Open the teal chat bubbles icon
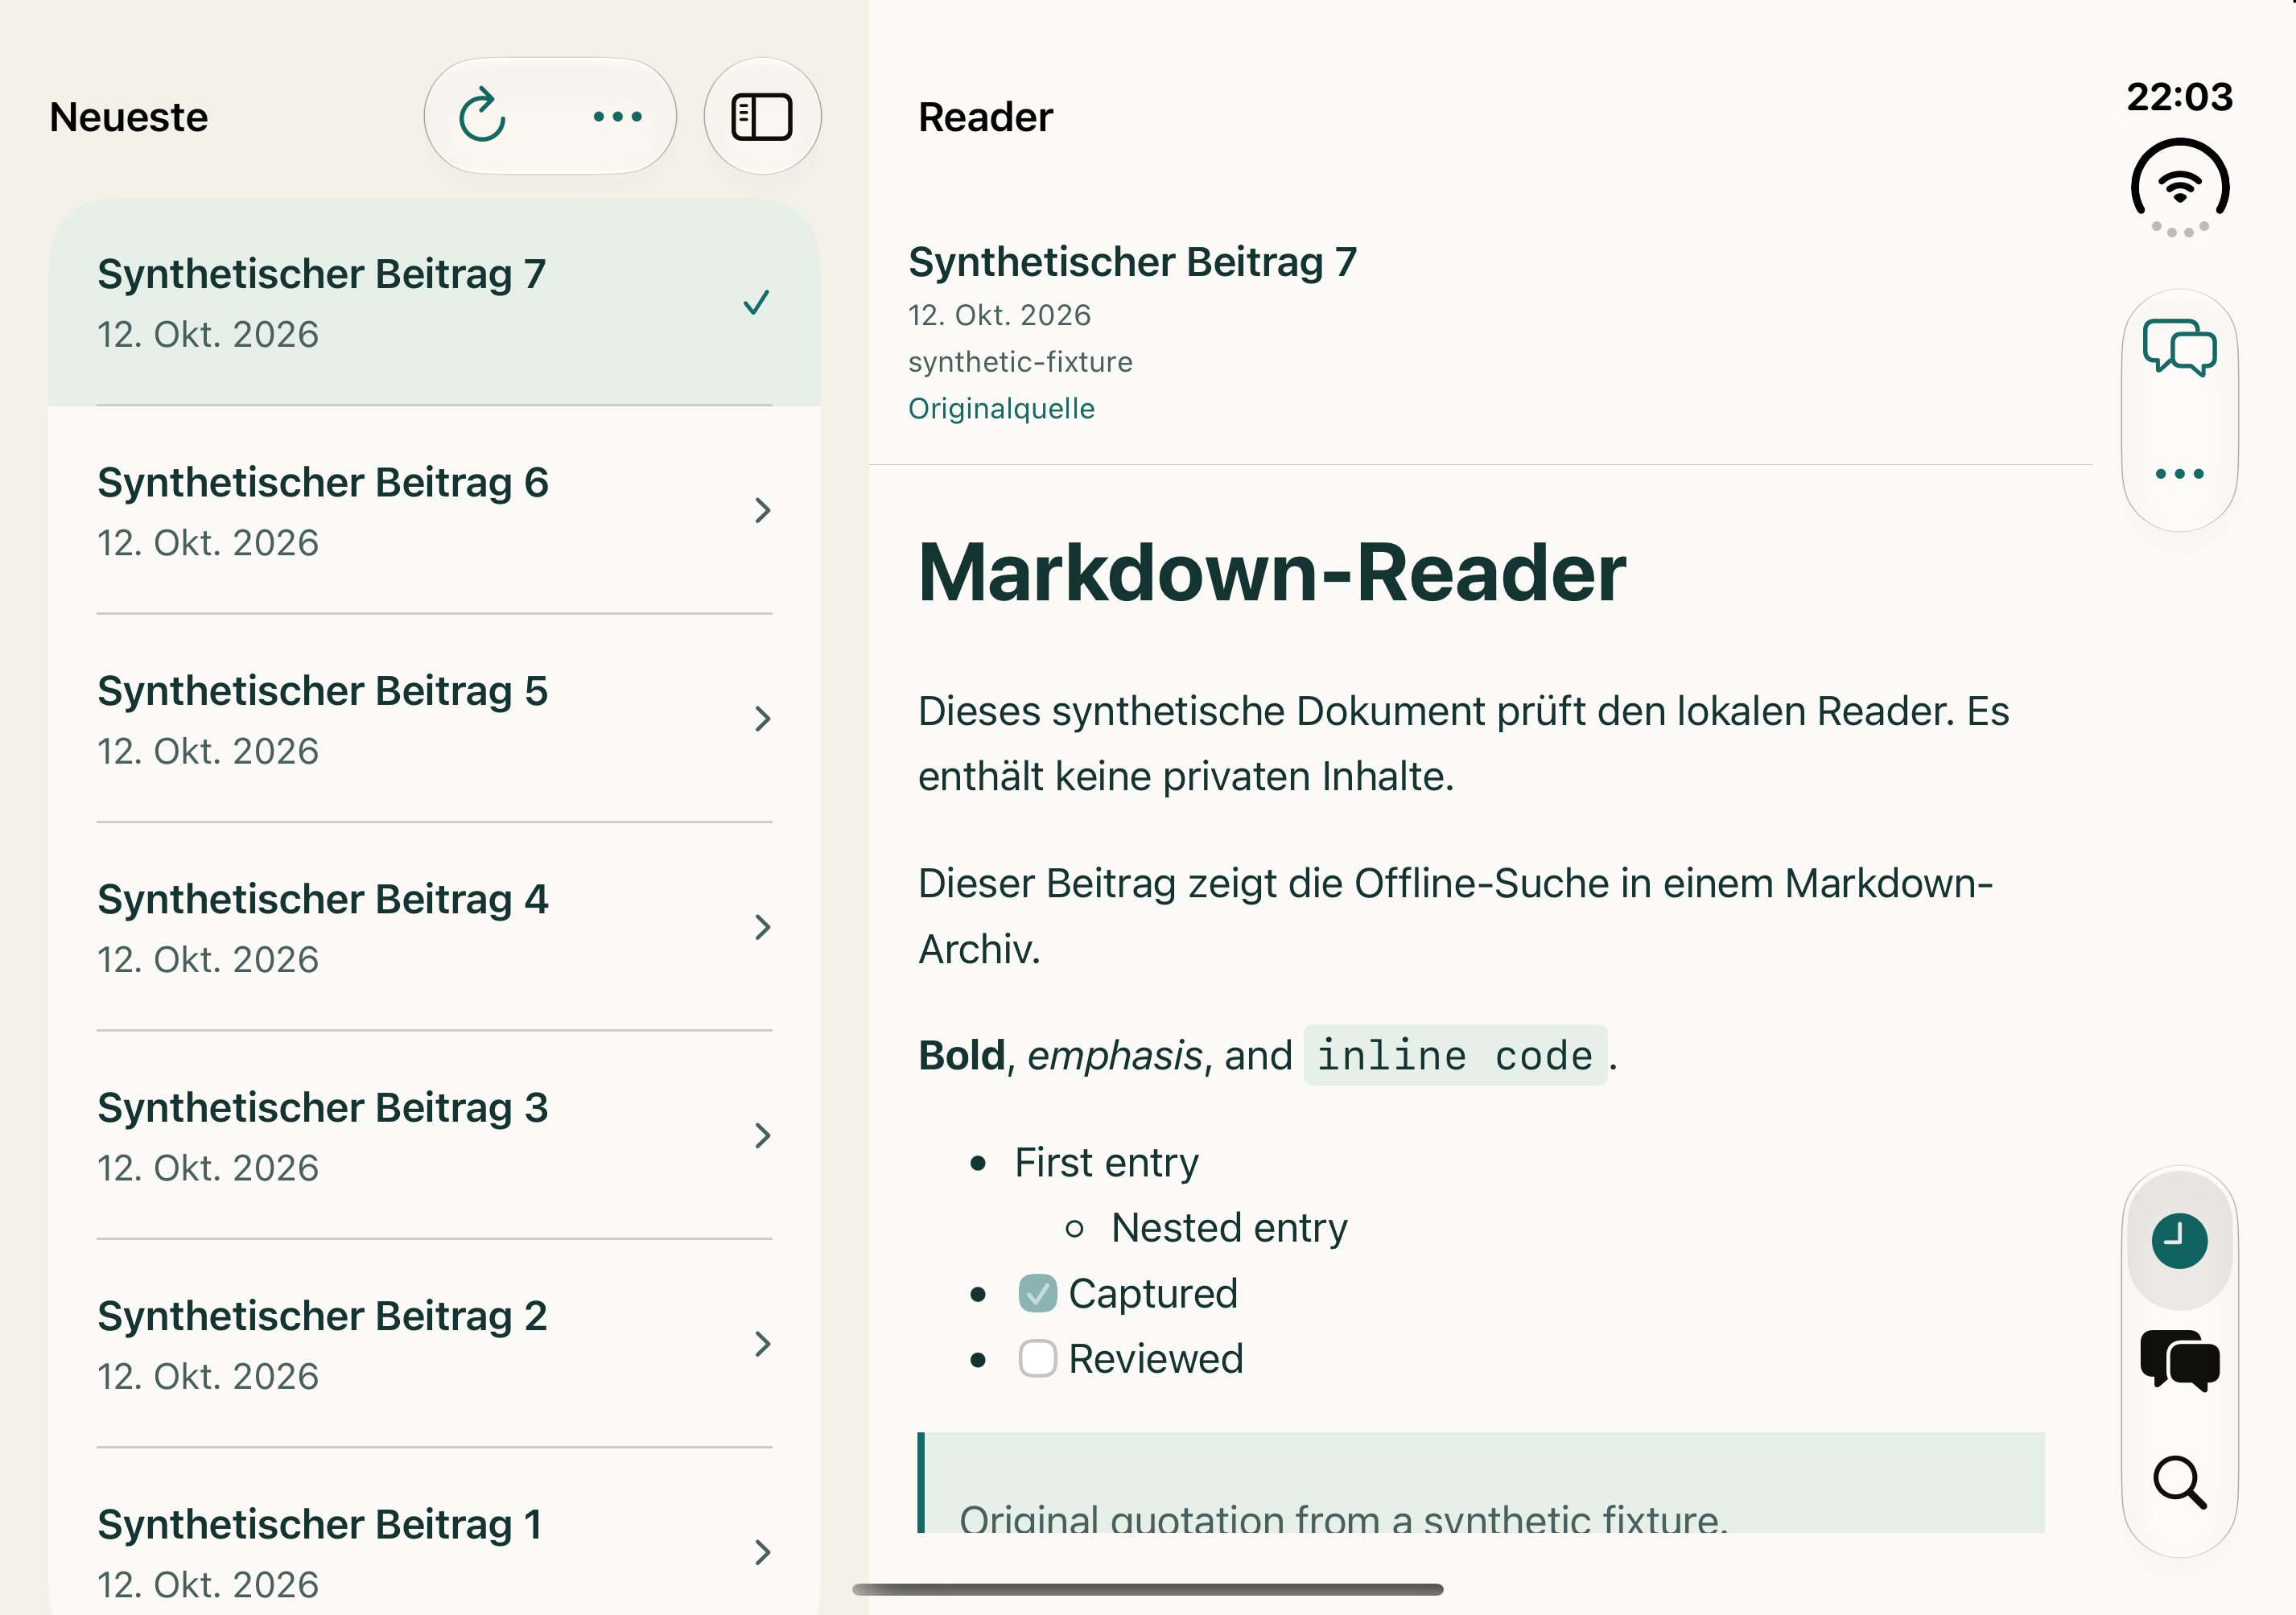2296x1615 pixels. click(x=2179, y=347)
